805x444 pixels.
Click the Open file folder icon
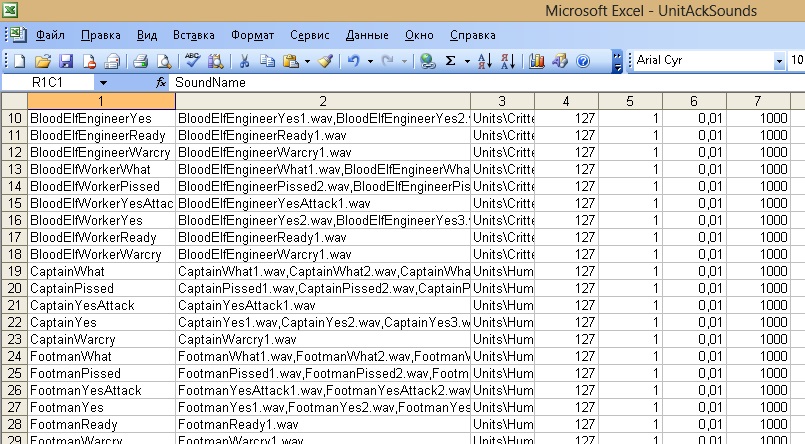click(43, 61)
